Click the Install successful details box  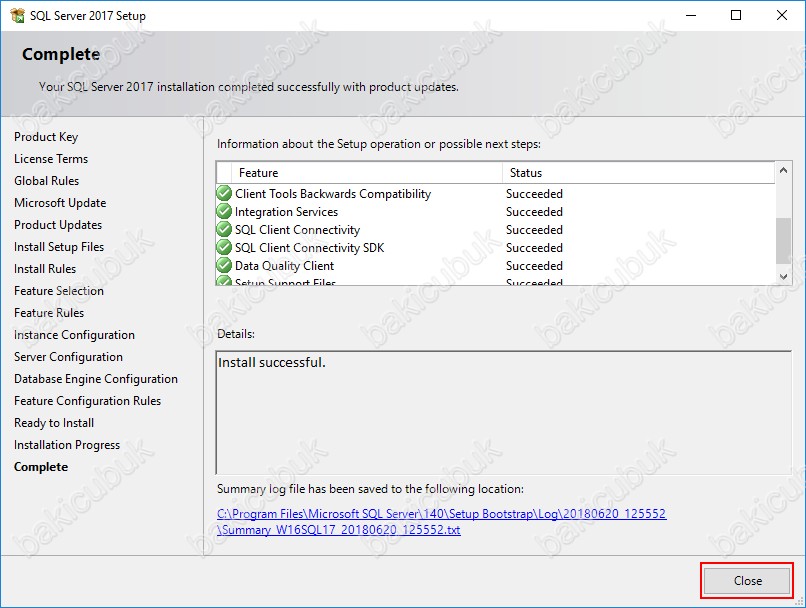(503, 412)
